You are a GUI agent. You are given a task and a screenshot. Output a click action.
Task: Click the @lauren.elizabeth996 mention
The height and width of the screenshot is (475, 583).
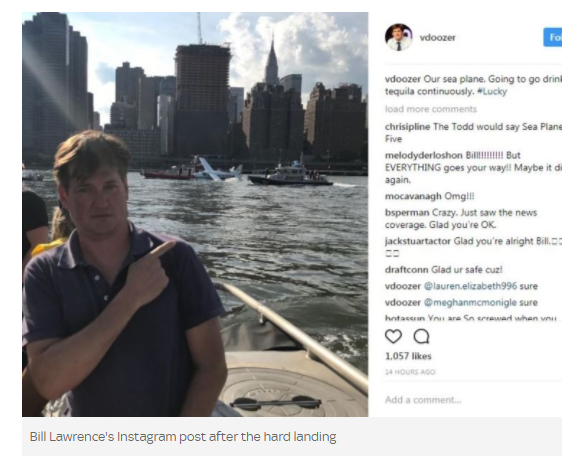coord(470,286)
